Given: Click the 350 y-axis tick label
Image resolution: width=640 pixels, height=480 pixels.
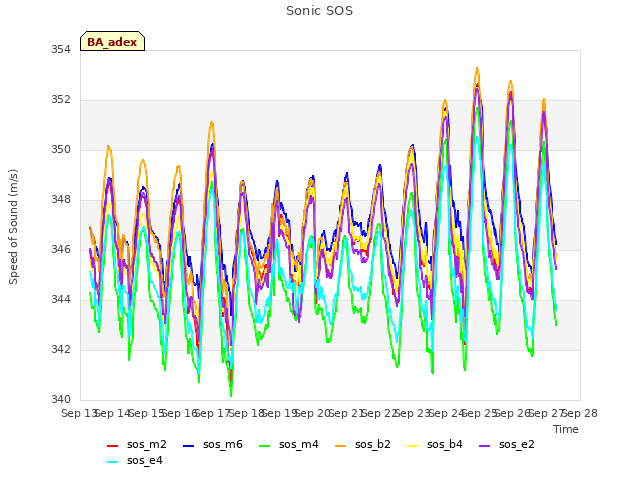Looking at the screenshot, I should [x=61, y=150].
